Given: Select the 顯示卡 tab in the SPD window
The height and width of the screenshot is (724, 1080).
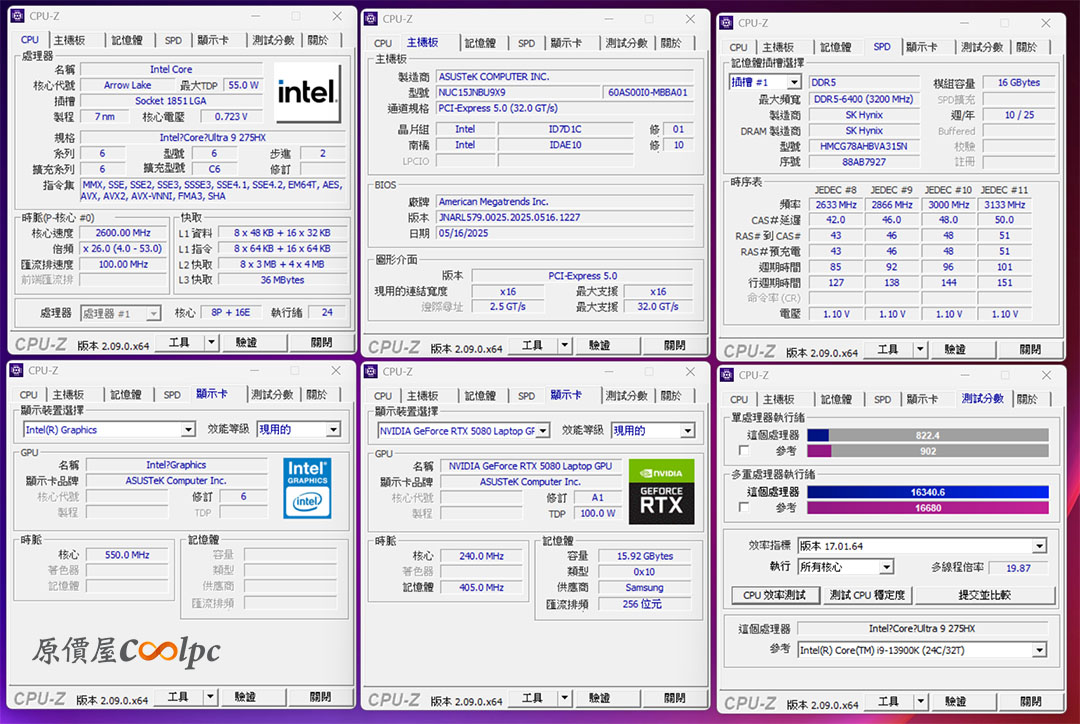Looking at the screenshot, I should [922, 47].
